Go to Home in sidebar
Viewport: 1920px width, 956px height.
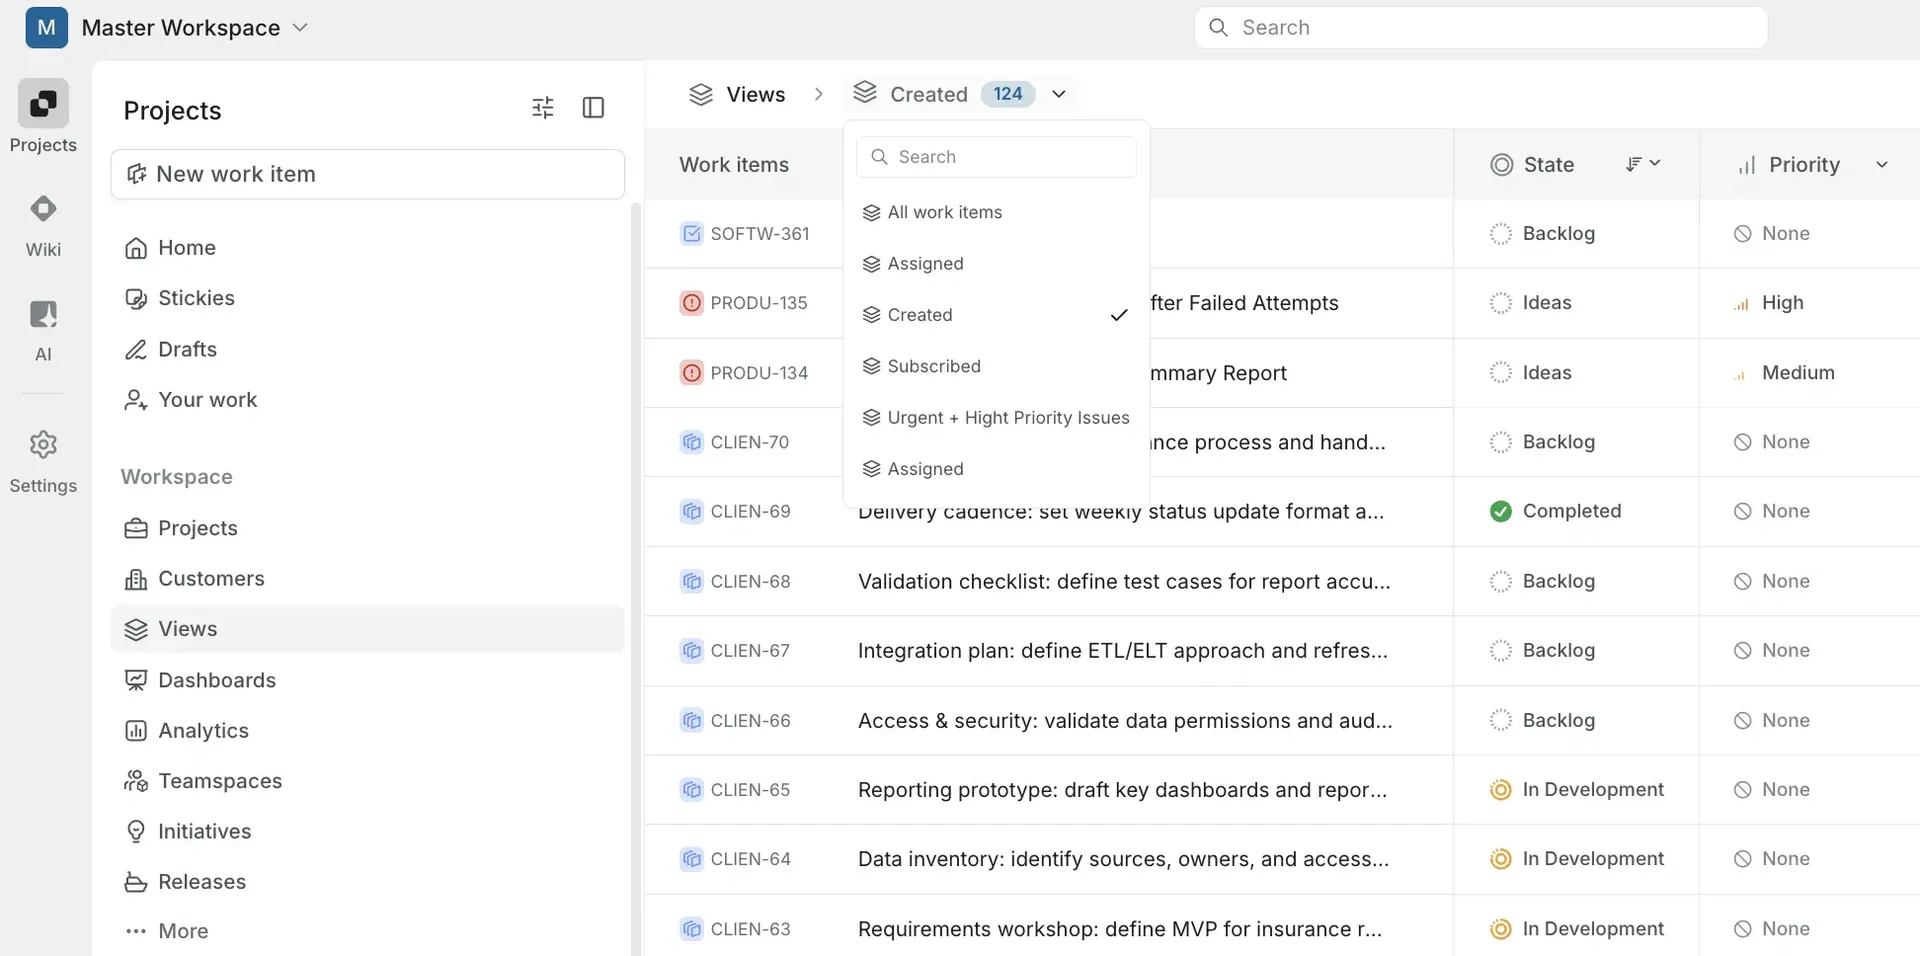368,248
